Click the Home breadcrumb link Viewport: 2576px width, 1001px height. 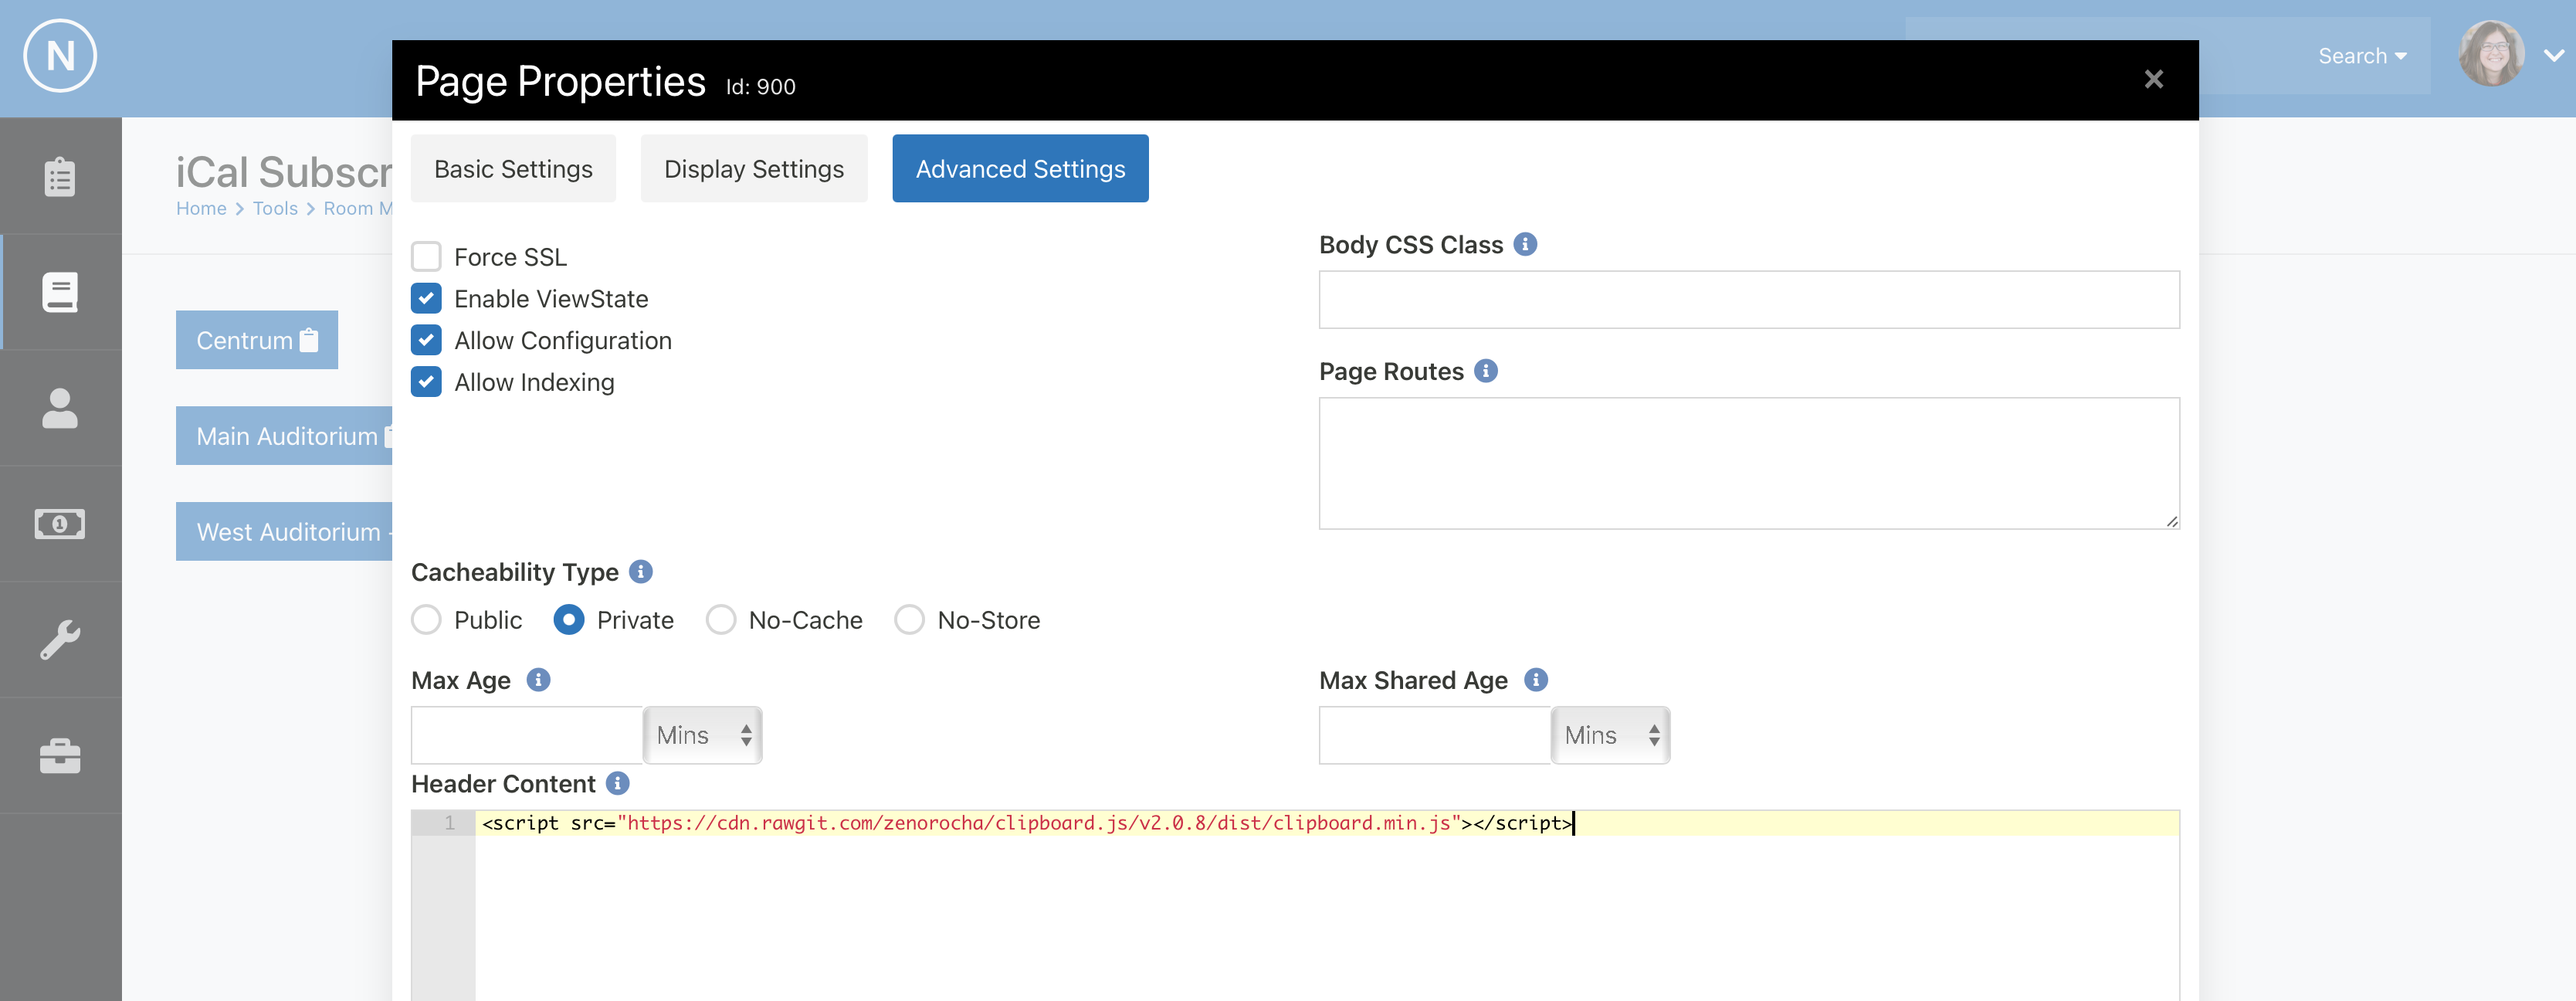(x=201, y=208)
